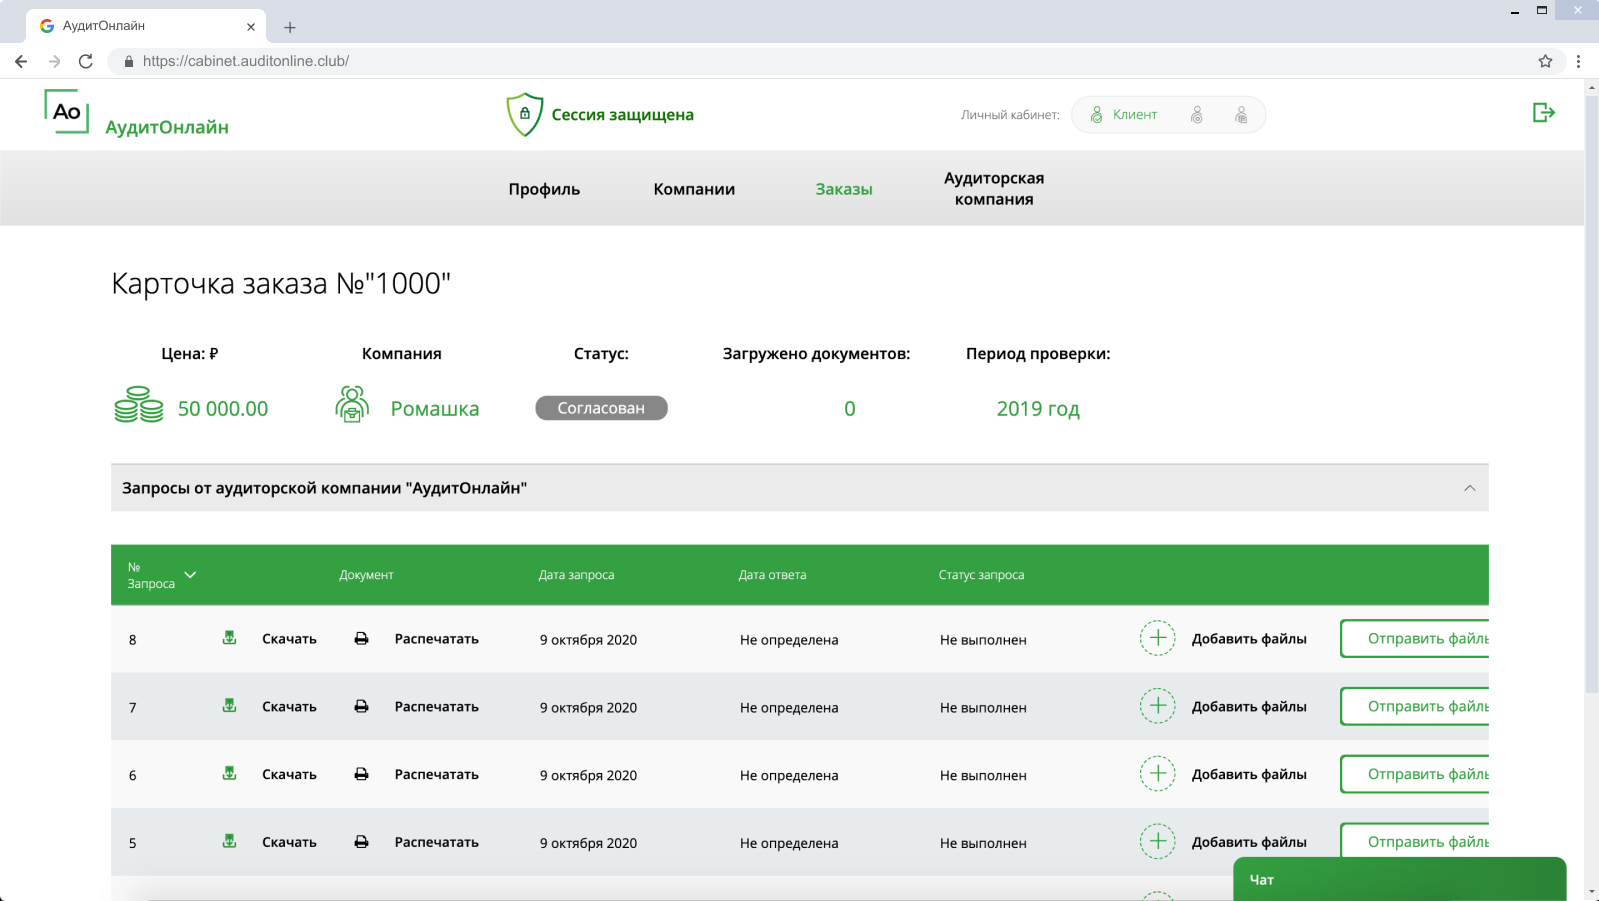Click Отправить файлы button for request 7
Image resolution: width=1599 pixels, height=901 pixels.
[1415, 706]
